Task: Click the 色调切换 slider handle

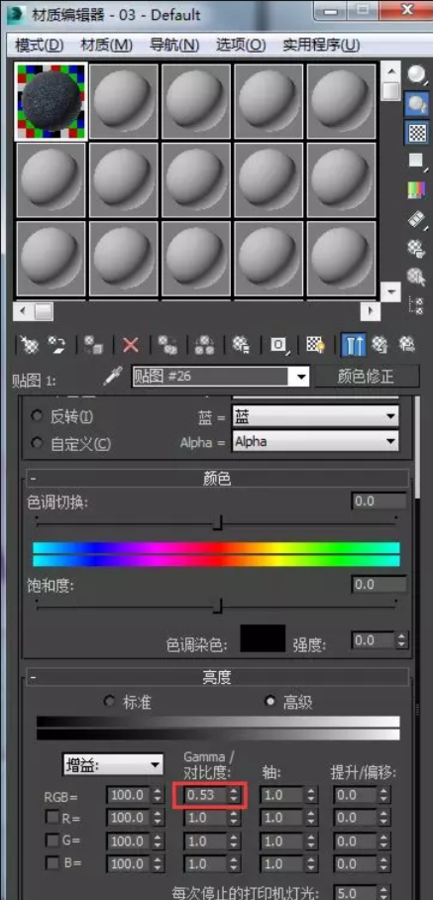Action: pyautogui.click(x=218, y=522)
